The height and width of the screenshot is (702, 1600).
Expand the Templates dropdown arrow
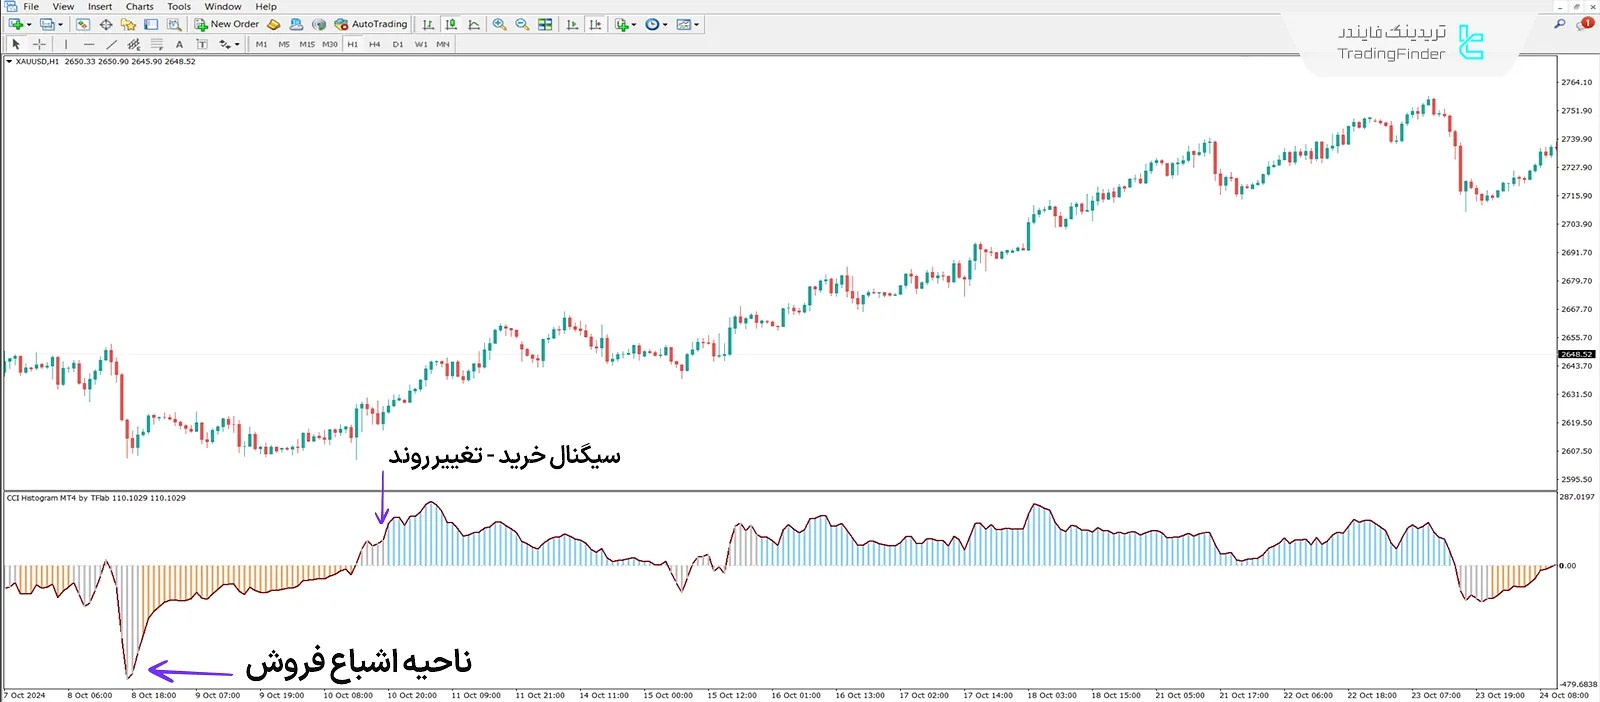(696, 24)
